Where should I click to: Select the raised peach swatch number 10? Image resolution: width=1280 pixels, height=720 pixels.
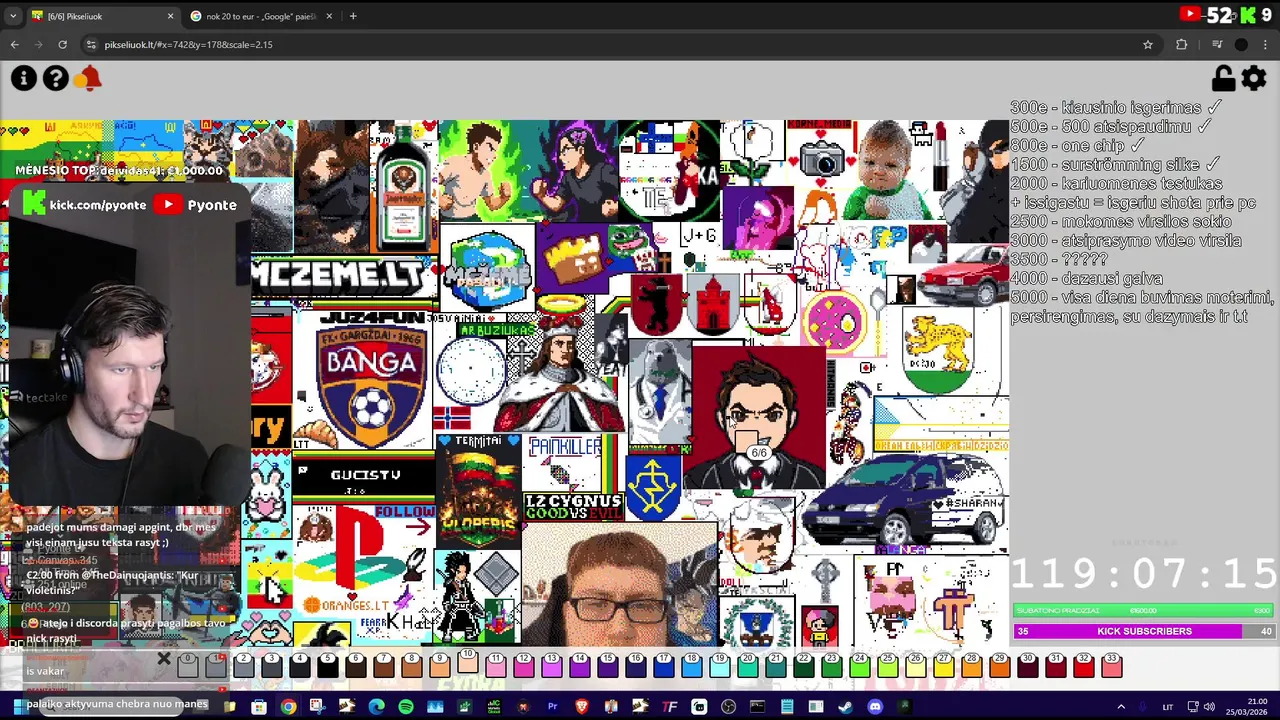tap(467, 661)
